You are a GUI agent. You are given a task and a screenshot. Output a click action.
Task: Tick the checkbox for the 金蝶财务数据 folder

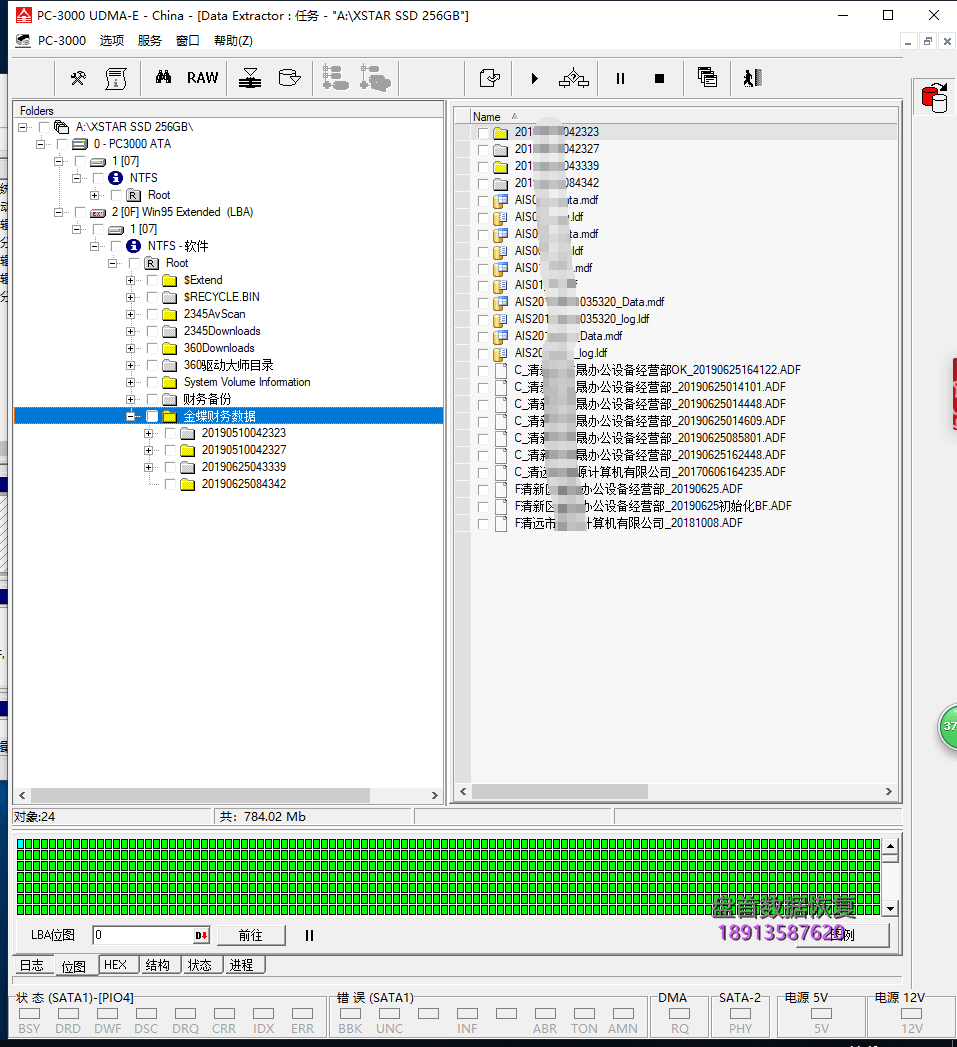(x=152, y=417)
